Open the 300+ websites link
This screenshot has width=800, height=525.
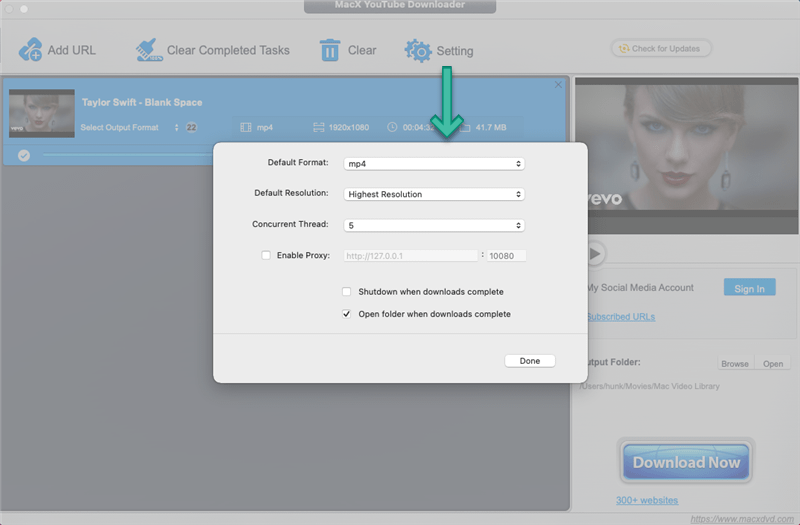coord(647,501)
